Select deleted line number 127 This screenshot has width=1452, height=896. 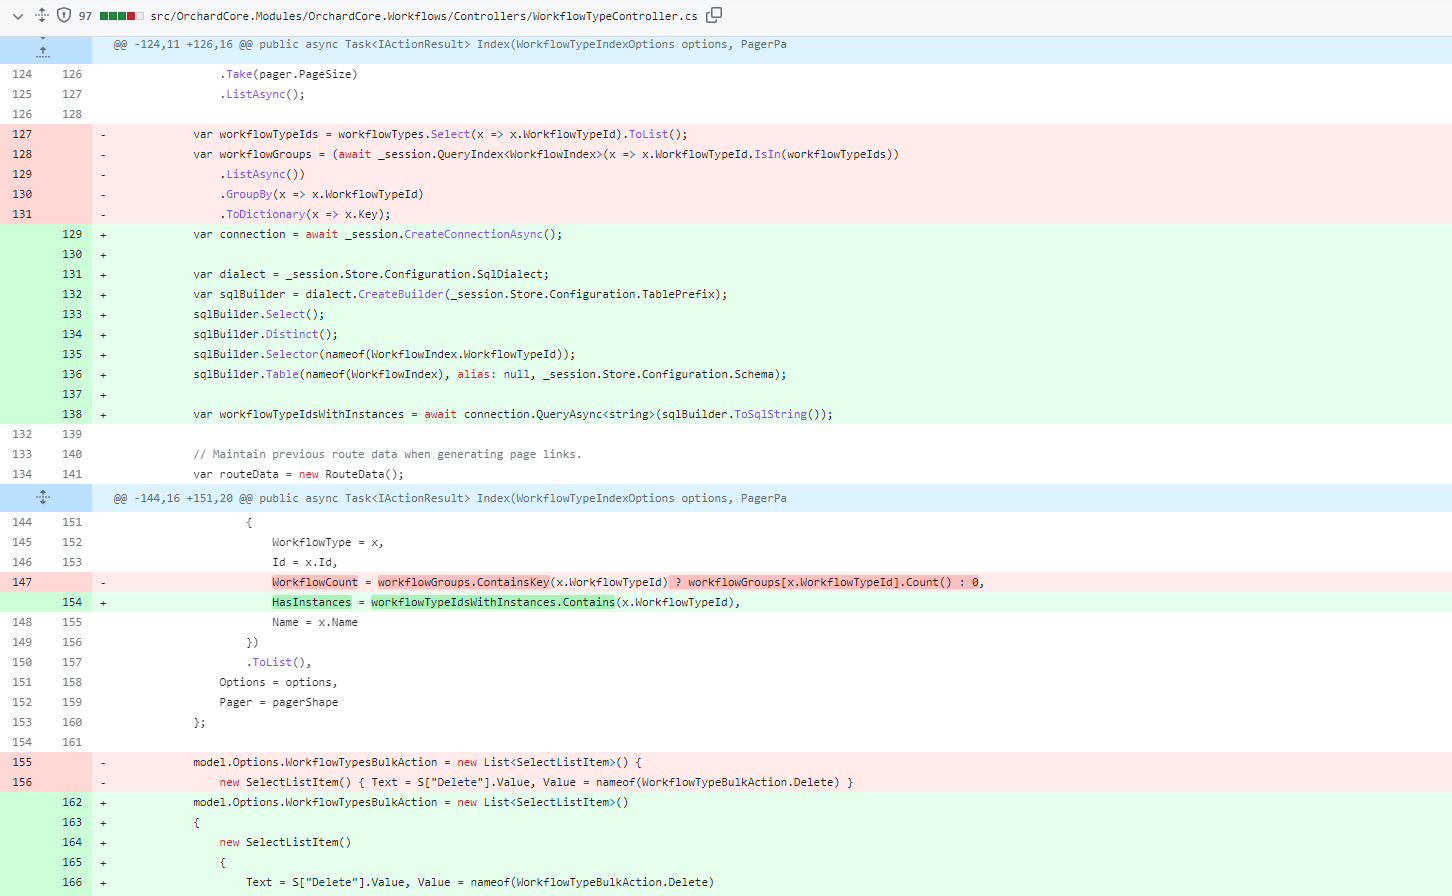click(x=22, y=134)
